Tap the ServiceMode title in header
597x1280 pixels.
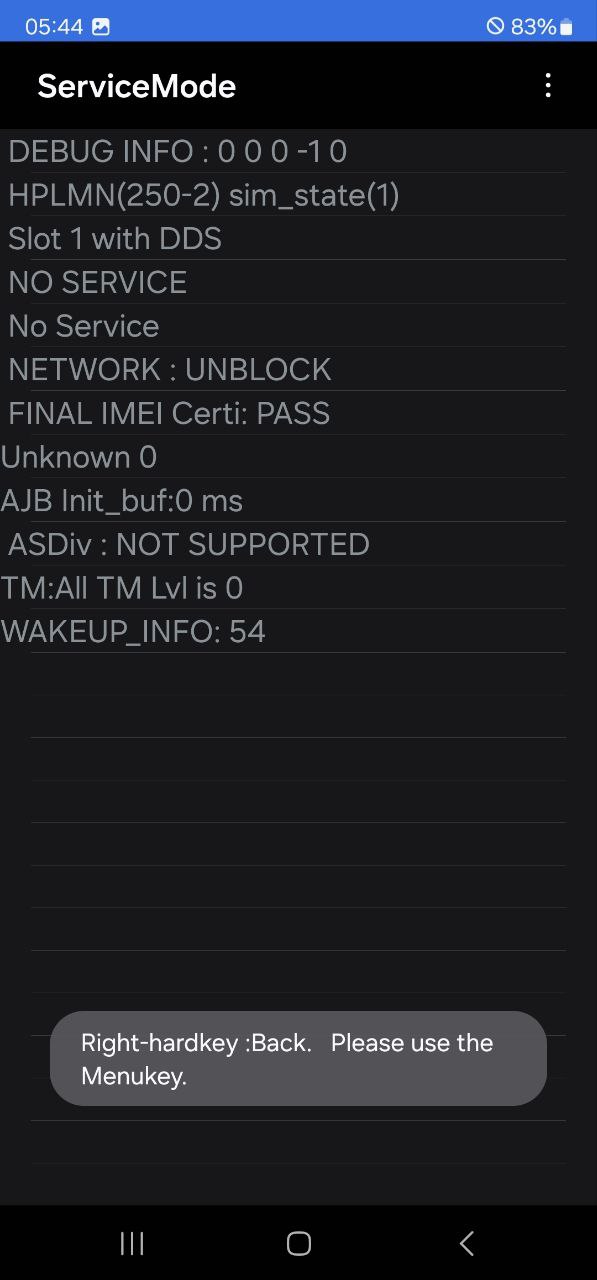(137, 86)
